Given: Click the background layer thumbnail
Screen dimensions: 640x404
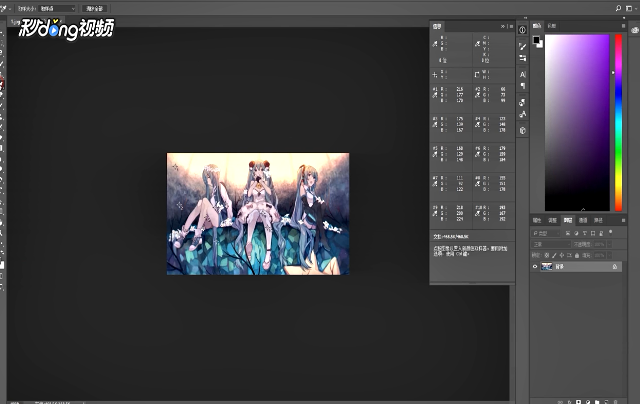Looking at the screenshot, I should click(x=547, y=266).
